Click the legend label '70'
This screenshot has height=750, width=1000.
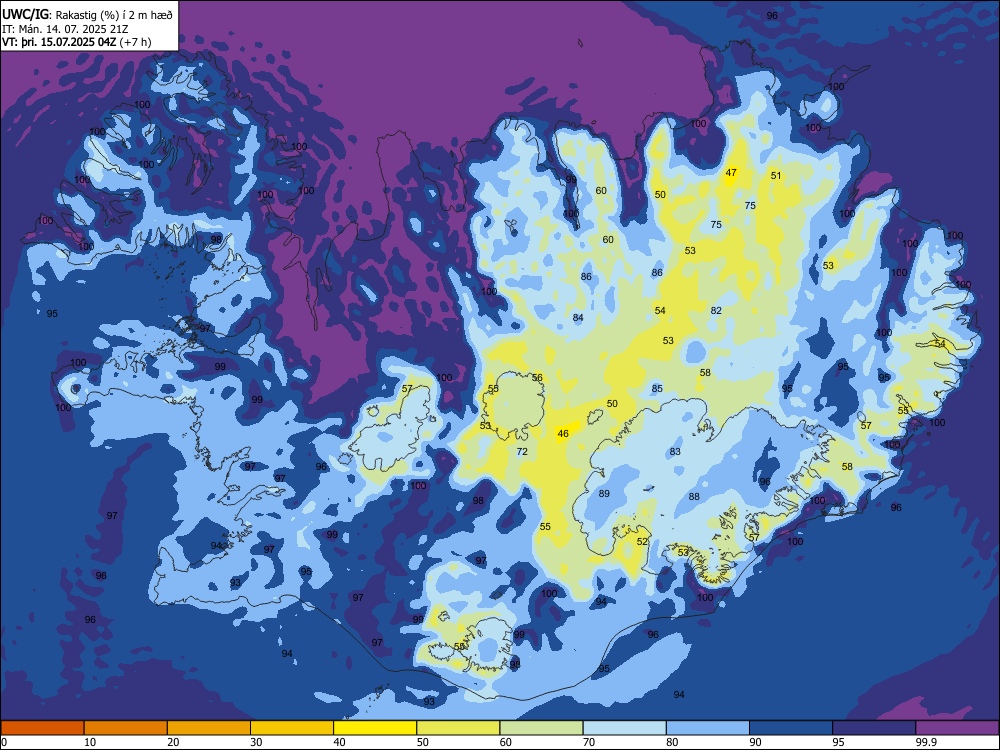(589, 742)
